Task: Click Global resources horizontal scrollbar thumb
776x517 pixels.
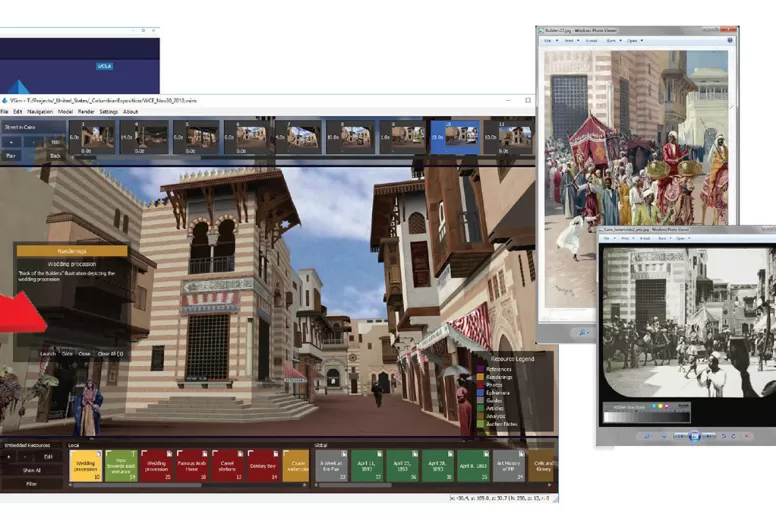Action: [x=355, y=485]
